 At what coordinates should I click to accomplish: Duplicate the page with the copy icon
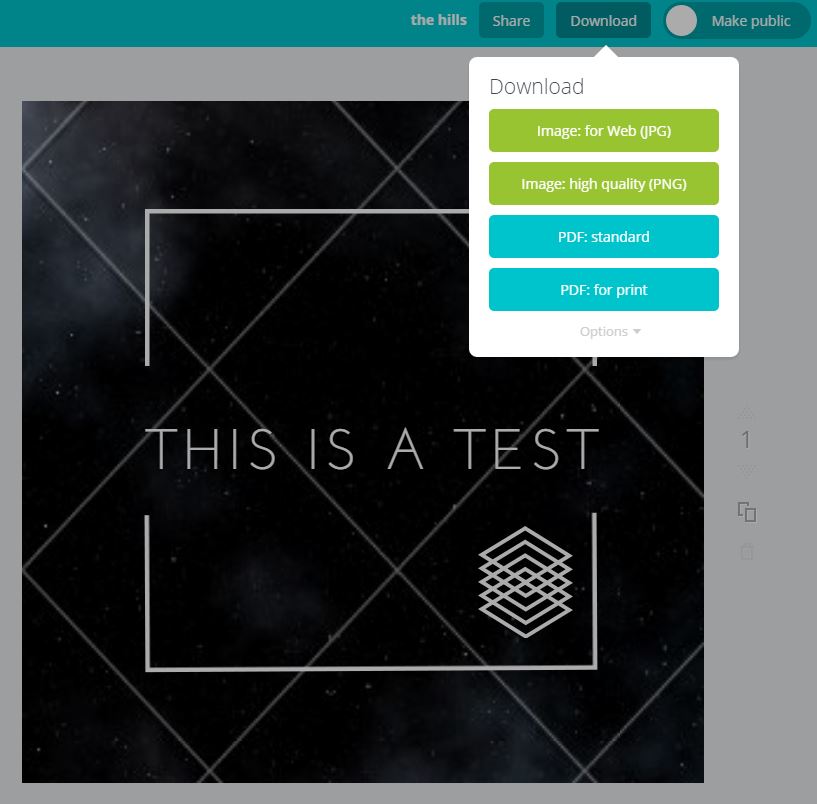click(x=747, y=512)
